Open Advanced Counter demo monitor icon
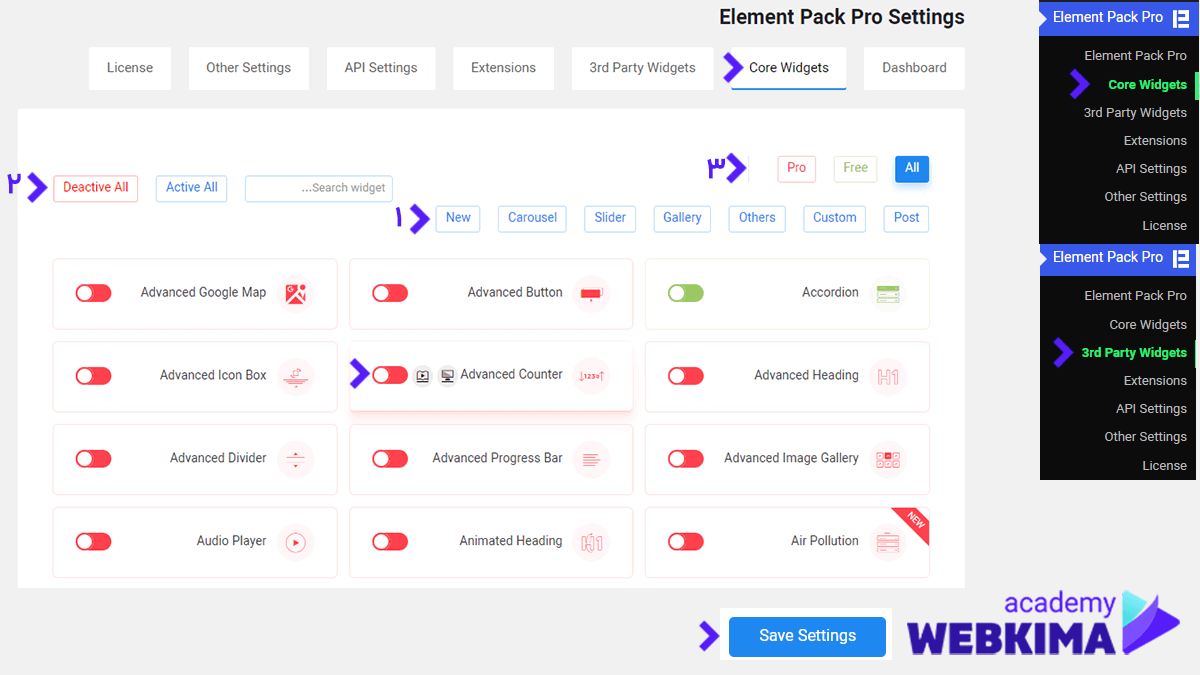 pyautogui.click(x=447, y=376)
